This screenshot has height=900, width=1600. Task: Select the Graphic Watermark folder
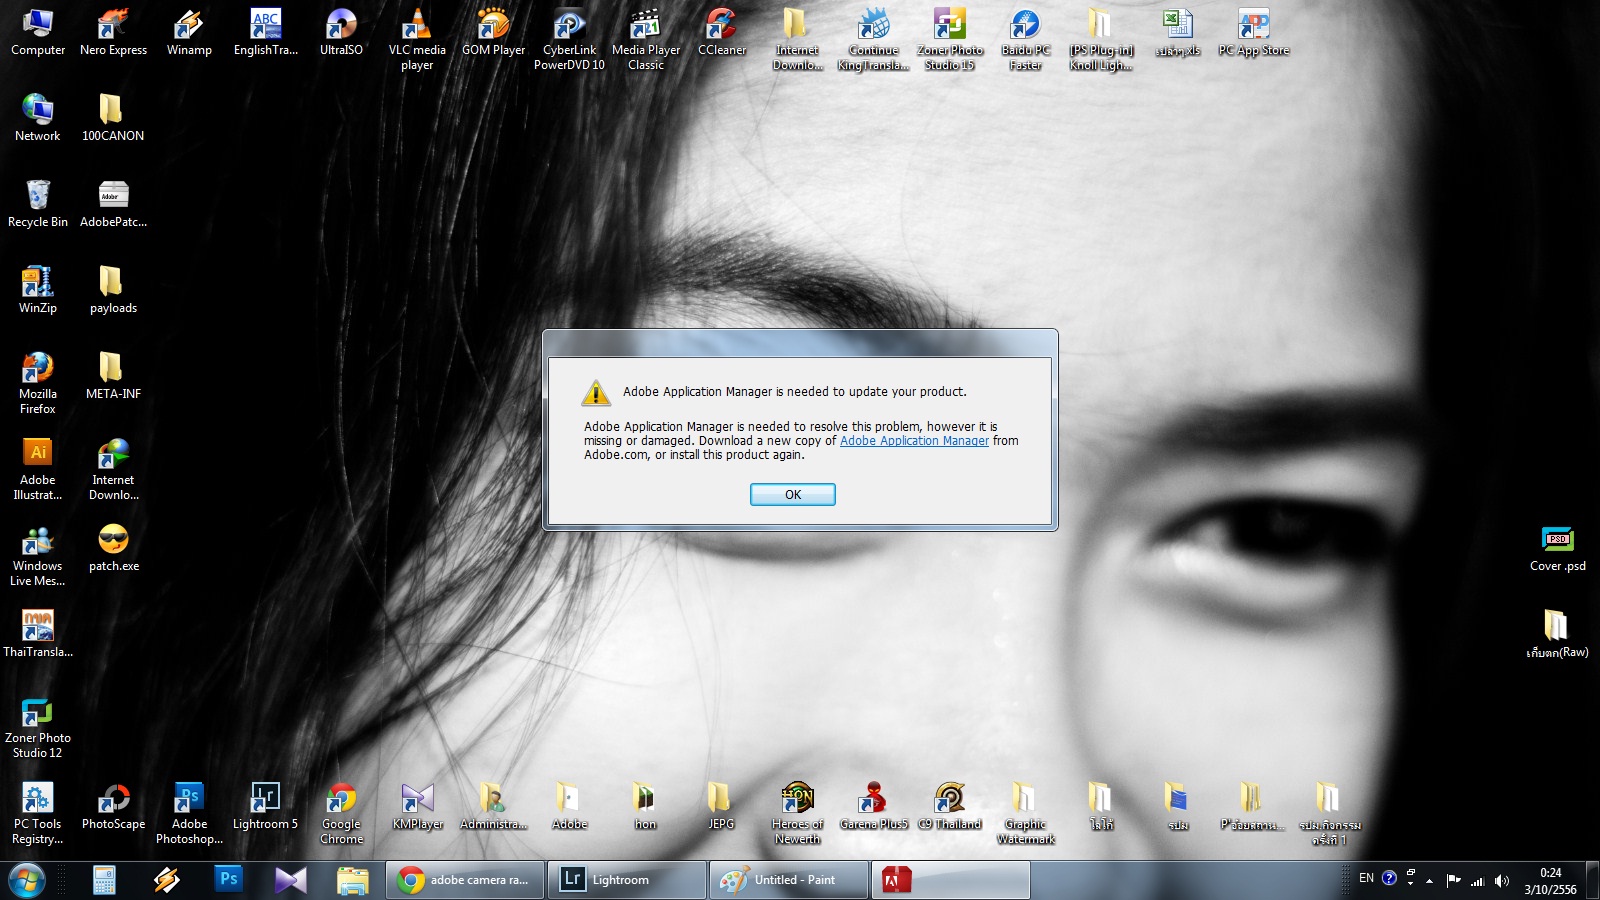(1025, 813)
